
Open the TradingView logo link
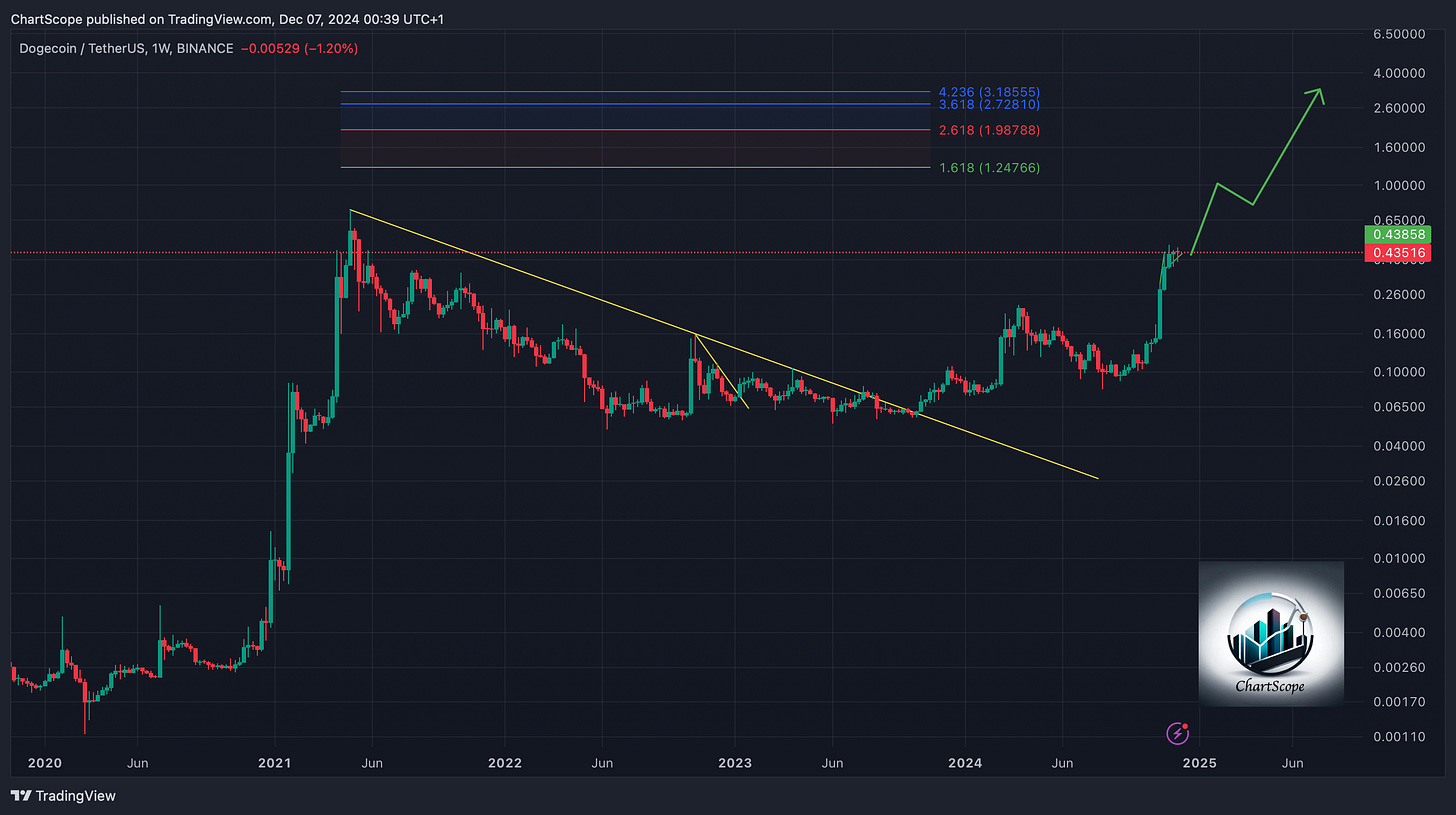[x=64, y=796]
